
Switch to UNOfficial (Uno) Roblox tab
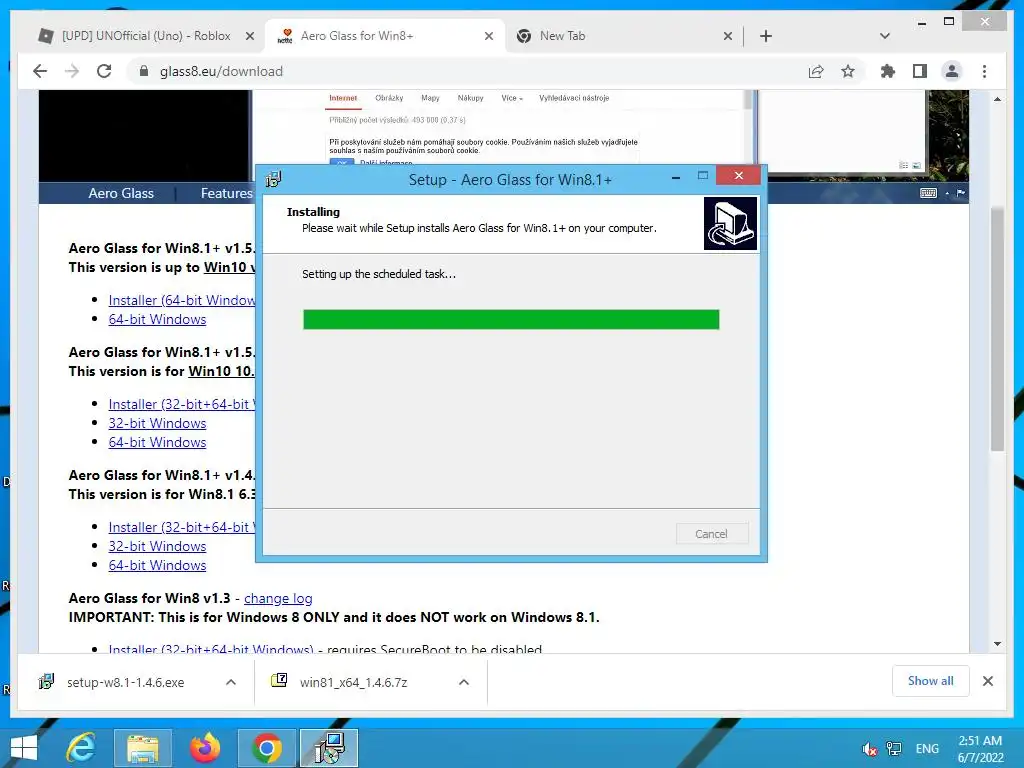click(x=146, y=36)
